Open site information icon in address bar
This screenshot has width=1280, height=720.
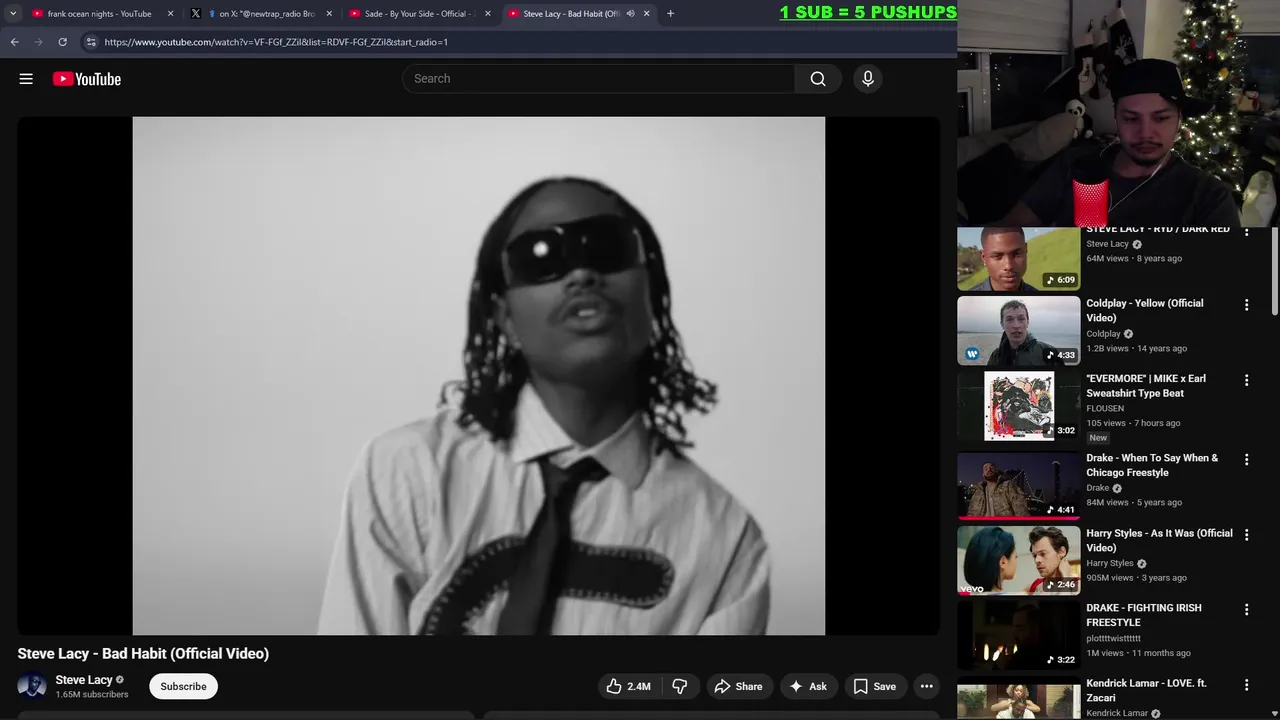pyautogui.click(x=91, y=42)
